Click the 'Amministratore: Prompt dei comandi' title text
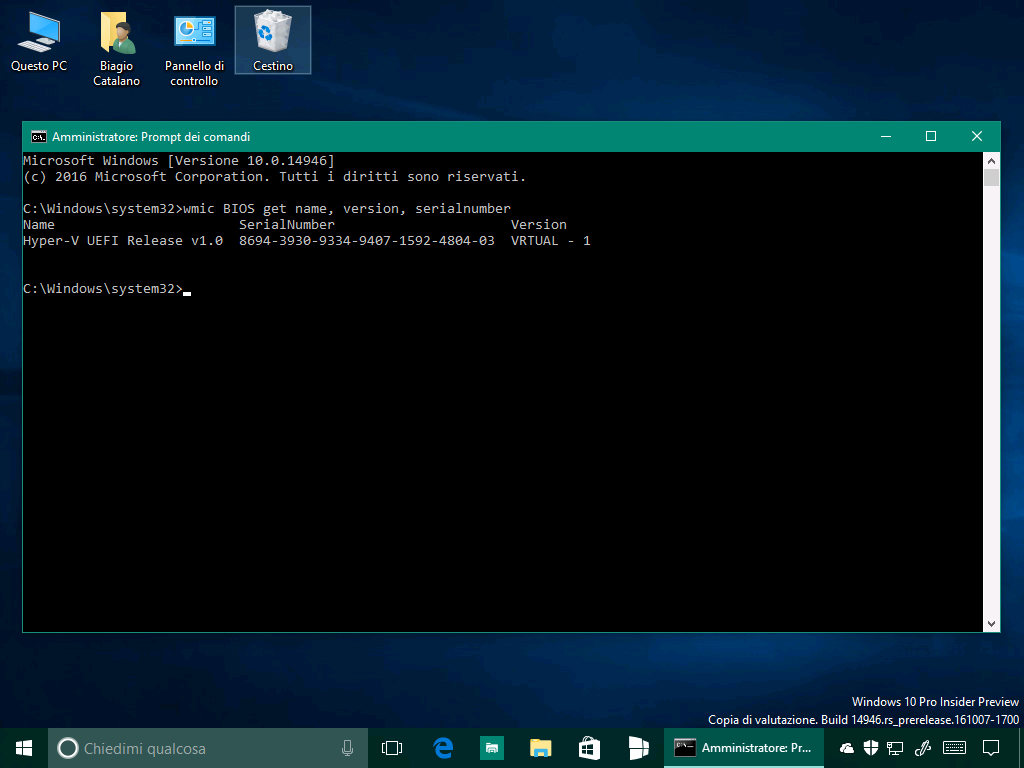 pos(151,136)
